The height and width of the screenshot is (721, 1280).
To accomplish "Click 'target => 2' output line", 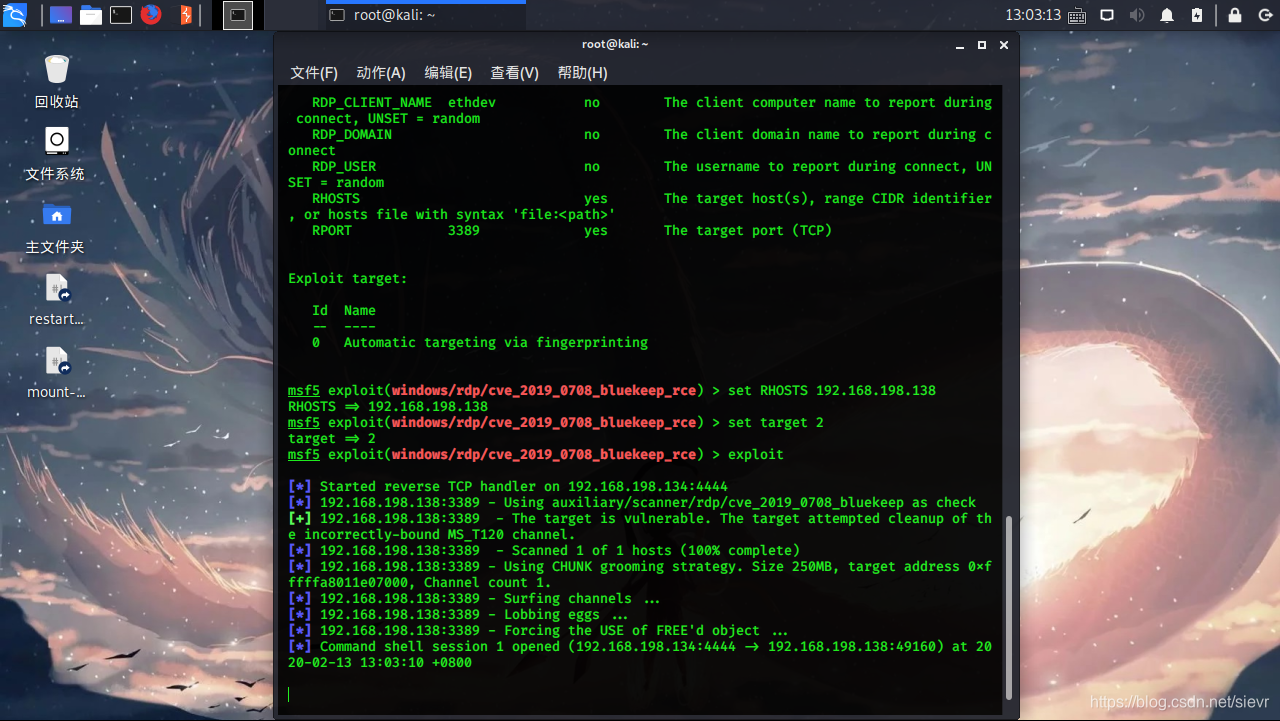I will (x=332, y=438).
